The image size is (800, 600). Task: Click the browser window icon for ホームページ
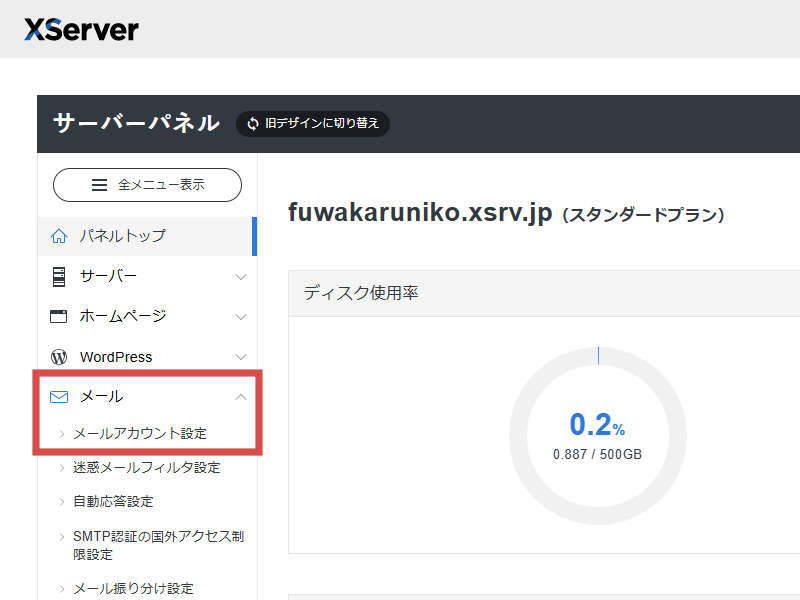(x=59, y=316)
